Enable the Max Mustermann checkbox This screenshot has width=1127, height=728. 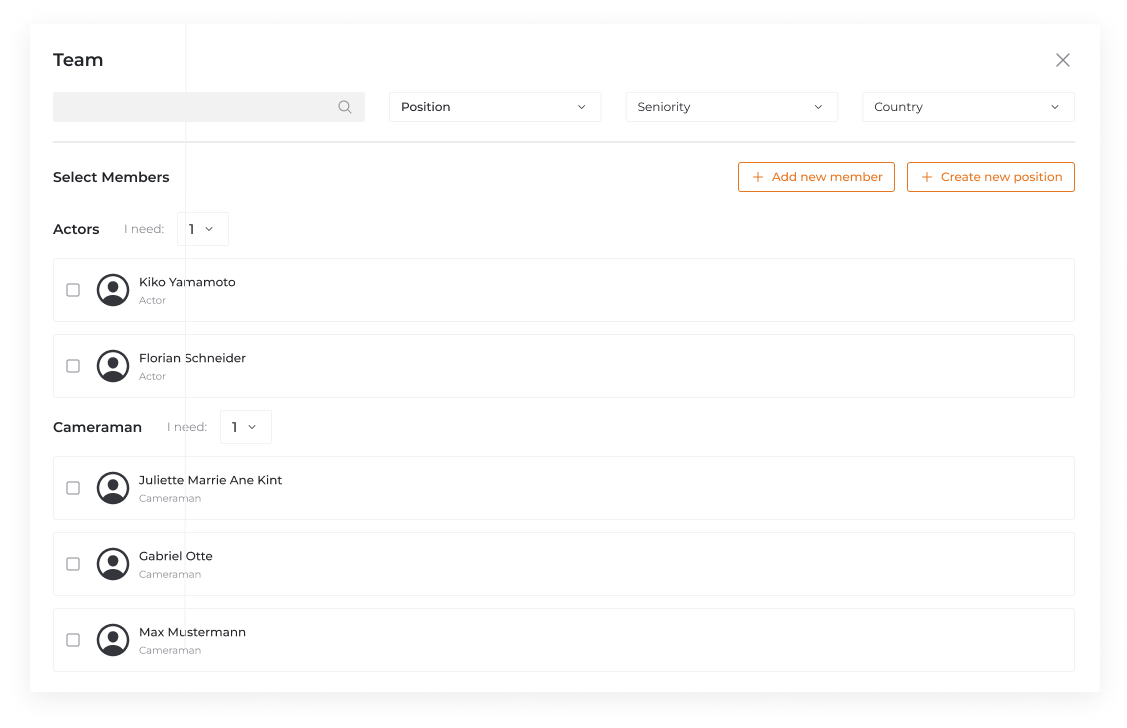73,640
